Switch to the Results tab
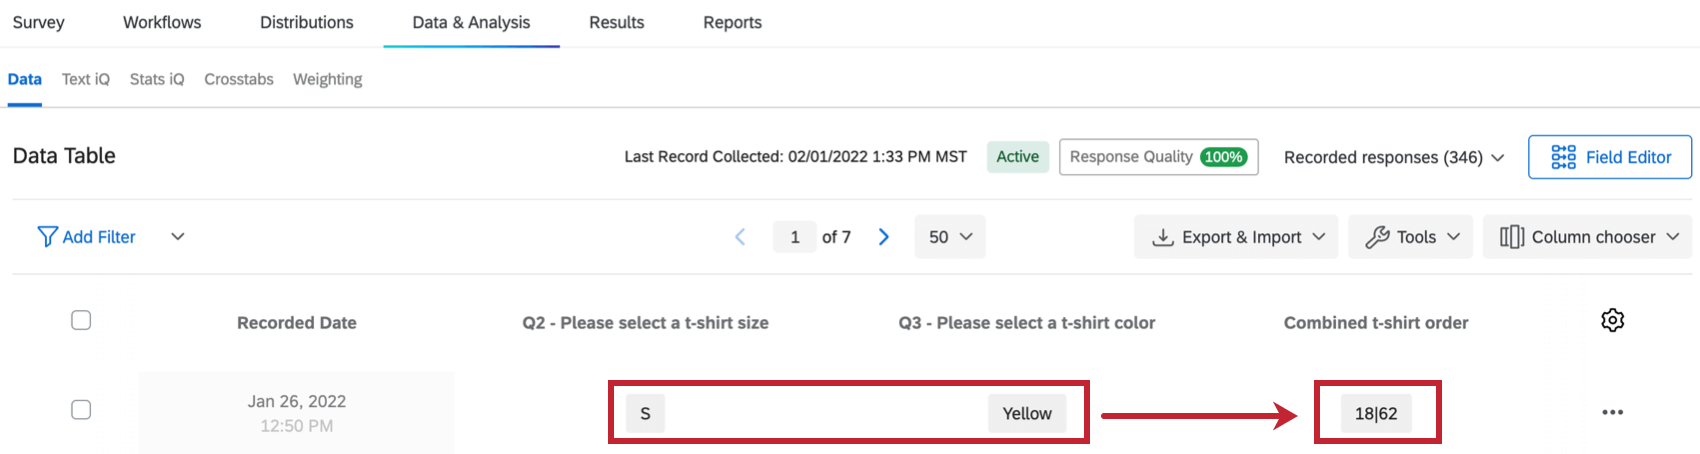This screenshot has width=1700, height=454. [616, 22]
